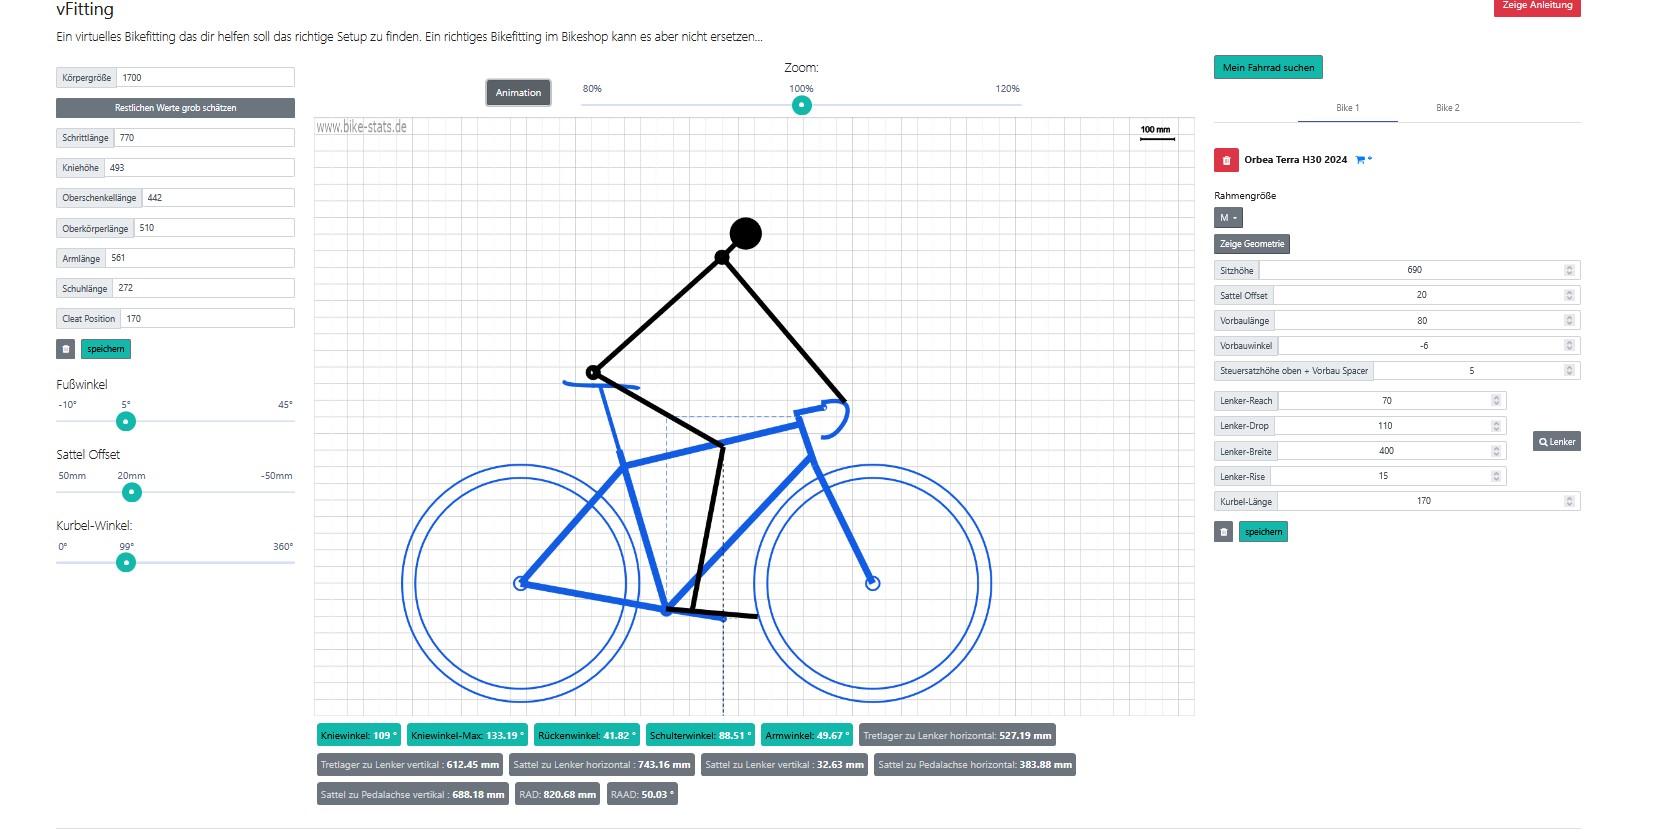This screenshot has height=833, width=1667.
Task: Select the Bike 1 tab
Action: pos(1347,108)
